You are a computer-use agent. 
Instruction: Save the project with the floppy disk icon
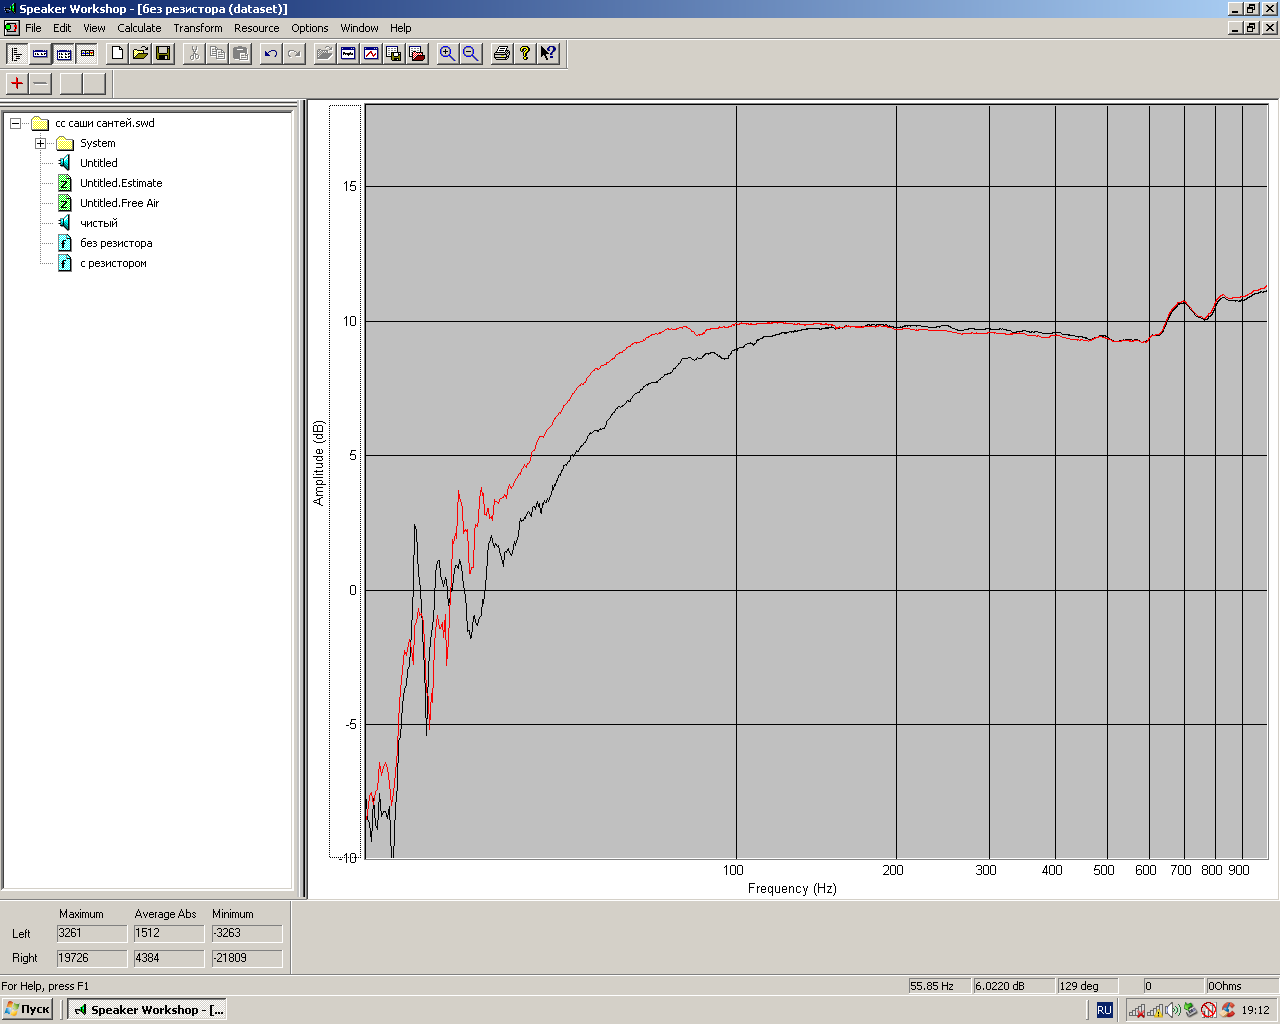coord(163,53)
